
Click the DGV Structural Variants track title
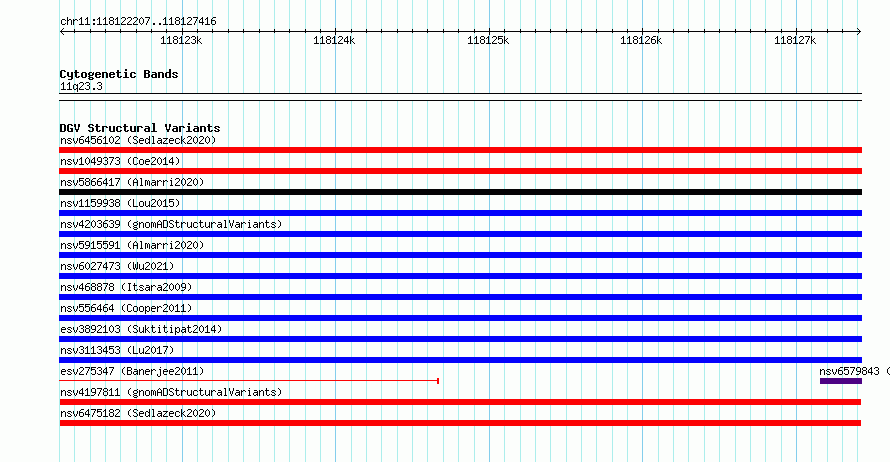pyautogui.click(x=140, y=128)
